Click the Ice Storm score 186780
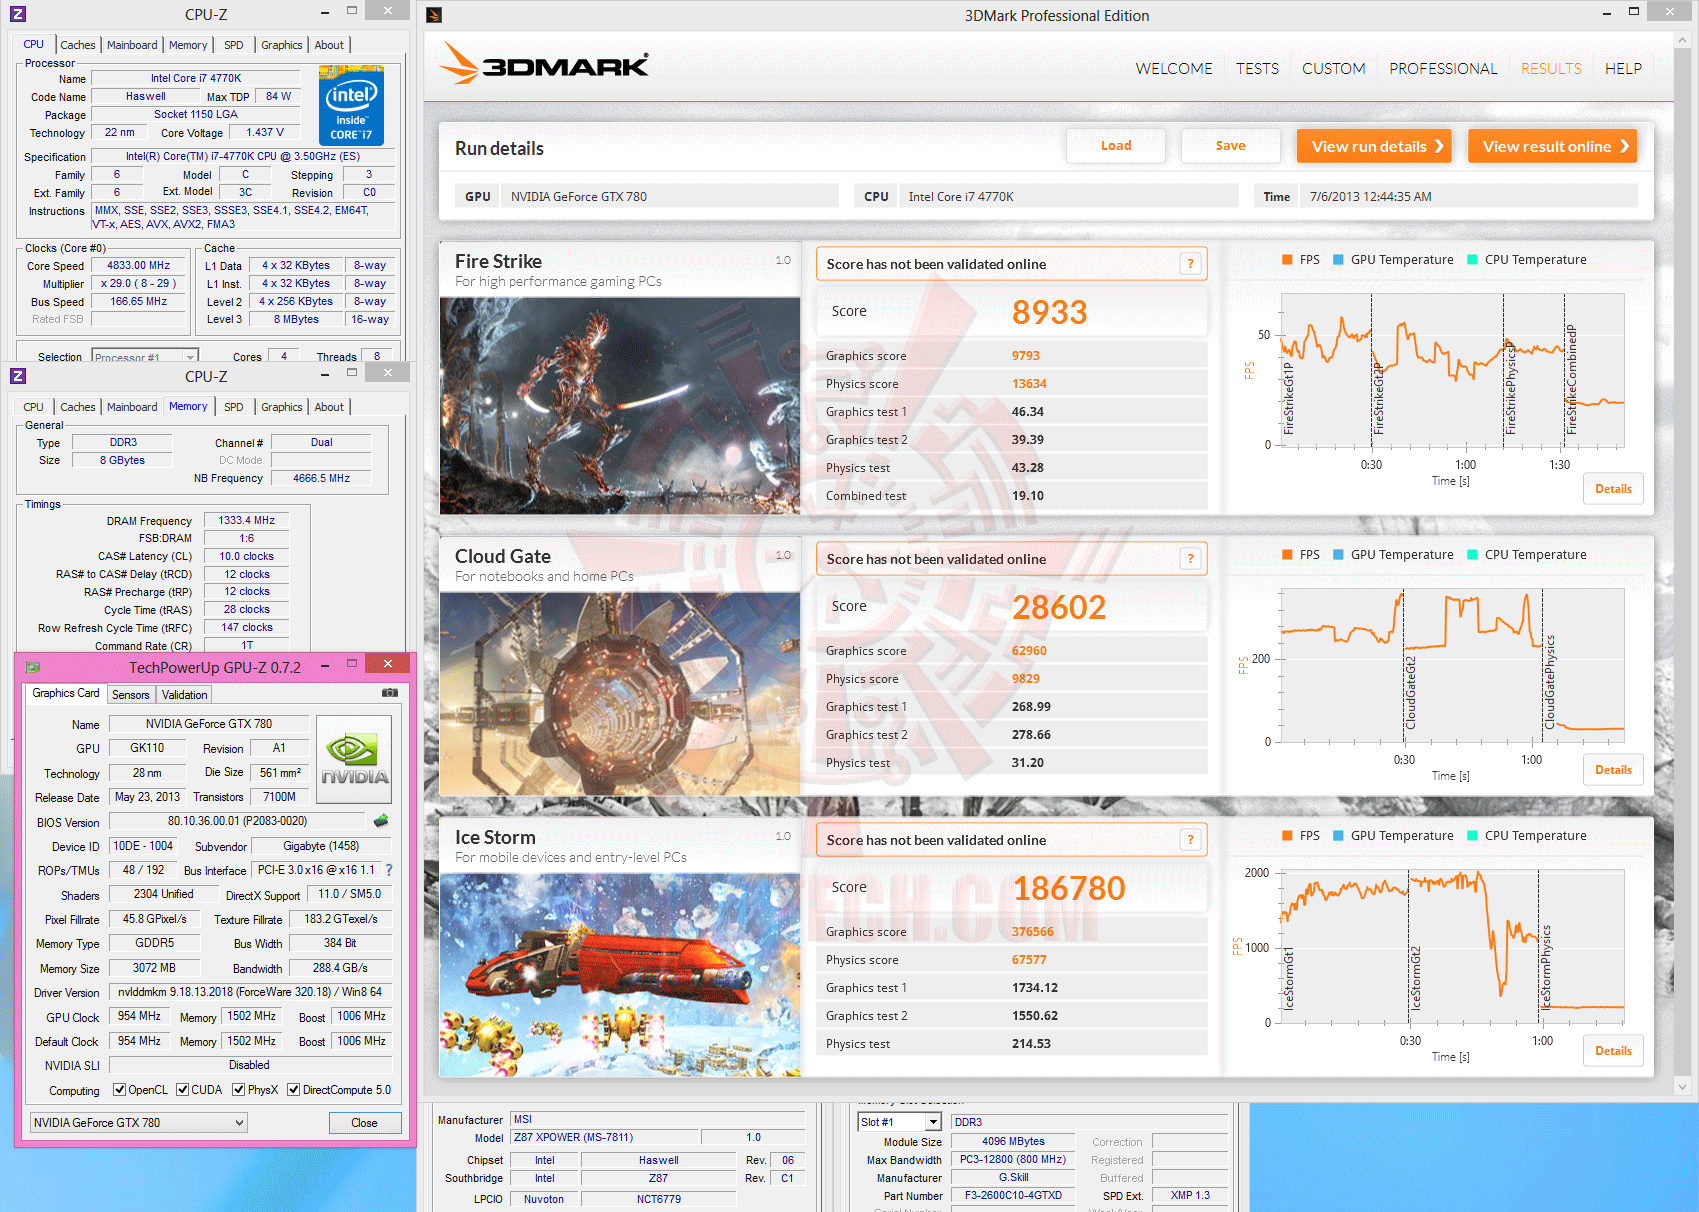Viewport: 1699px width, 1212px height. pyautogui.click(x=1069, y=888)
